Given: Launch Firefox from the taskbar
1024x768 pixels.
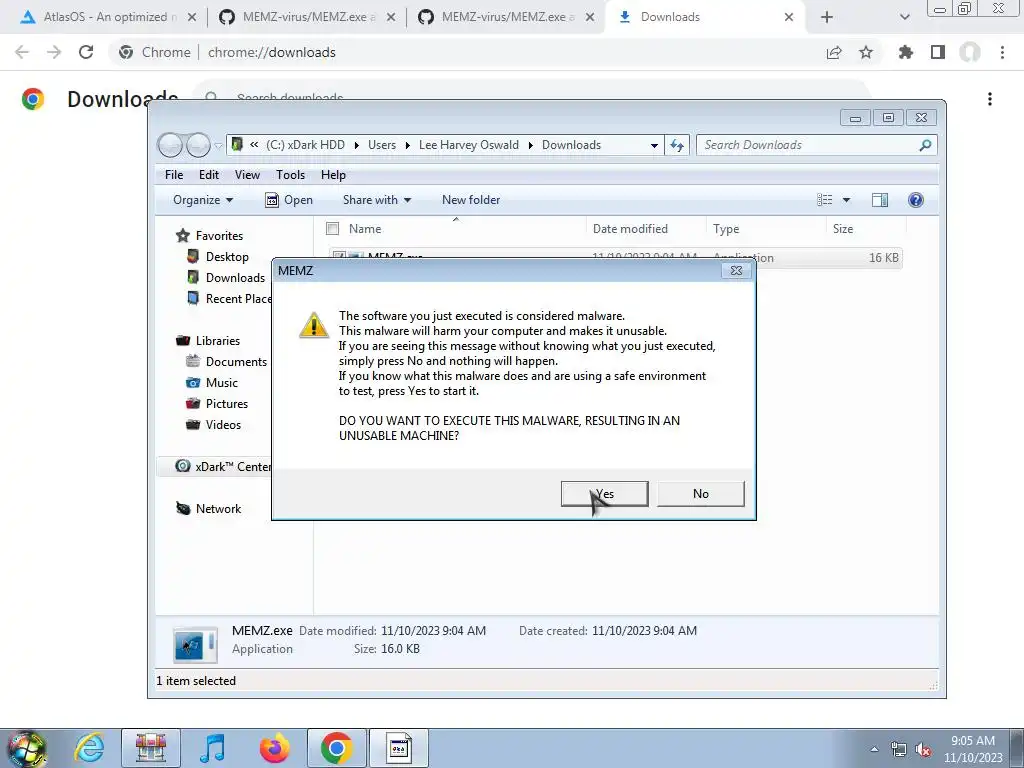Looking at the screenshot, I should pyautogui.click(x=275, y=748).
